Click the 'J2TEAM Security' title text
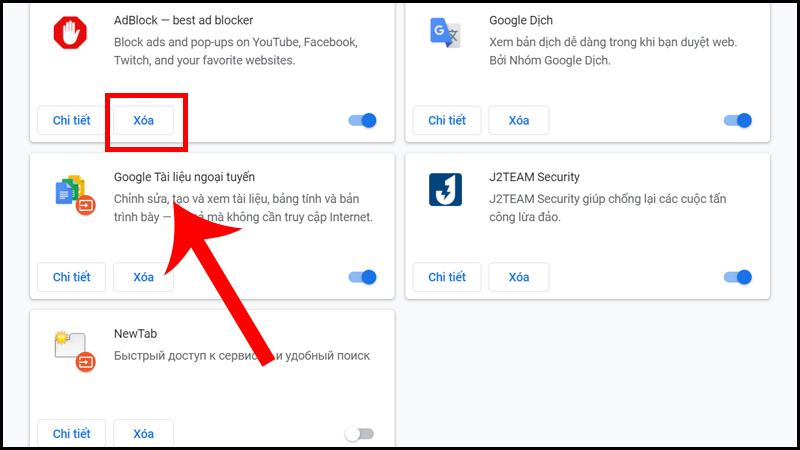Viewport: 800px width, 450px height. click(534, 177)
